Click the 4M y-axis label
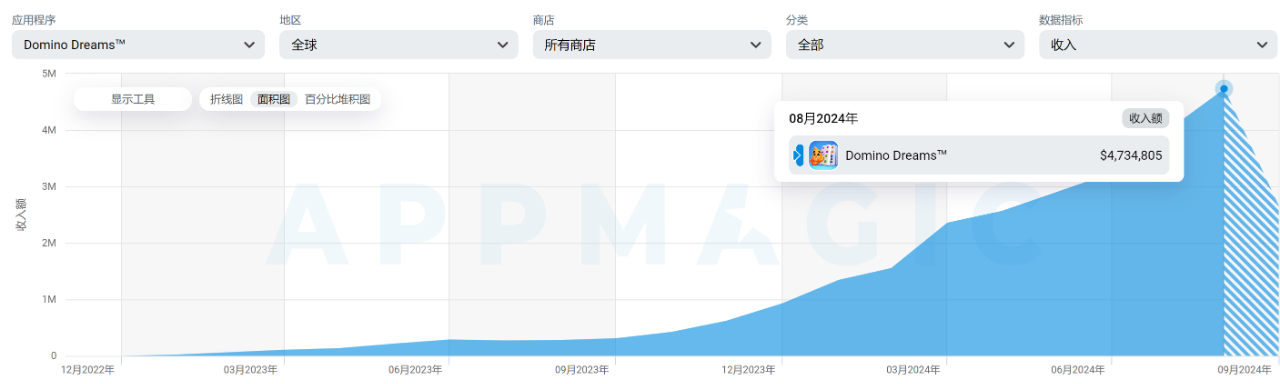This screenshot has width=1280, height=384. [48, 130]
